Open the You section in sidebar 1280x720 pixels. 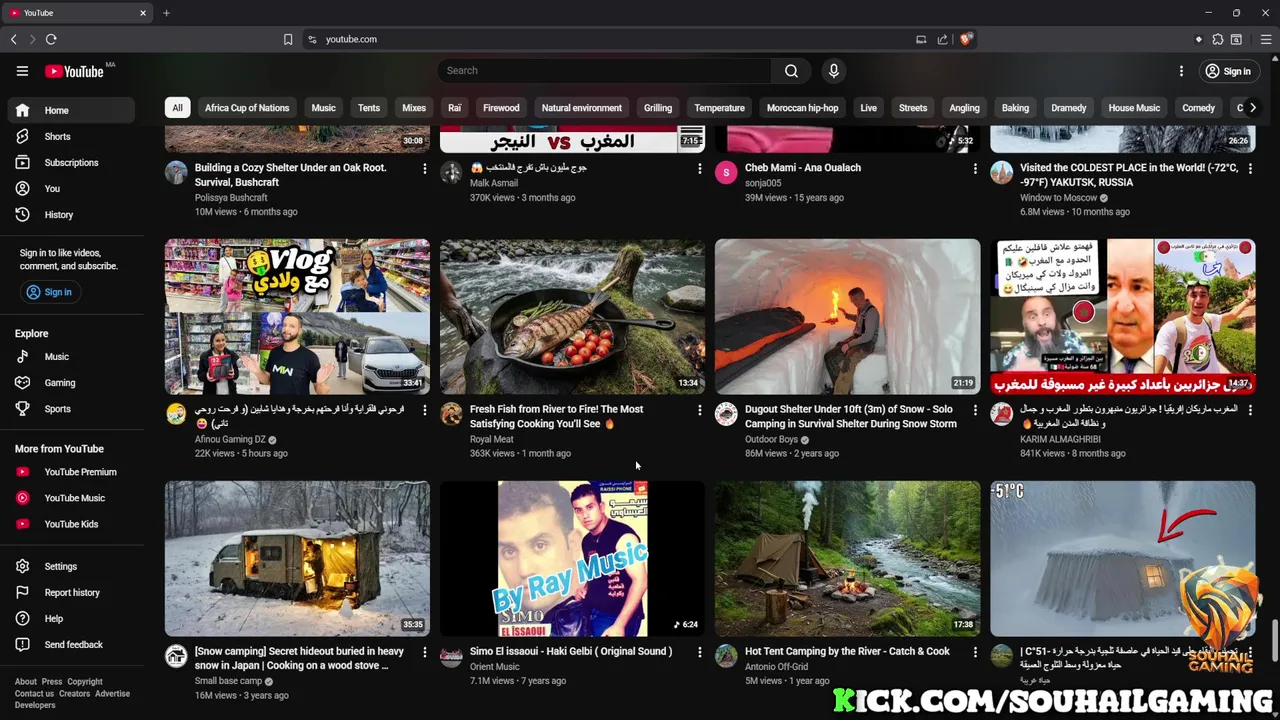click(70, 189)
